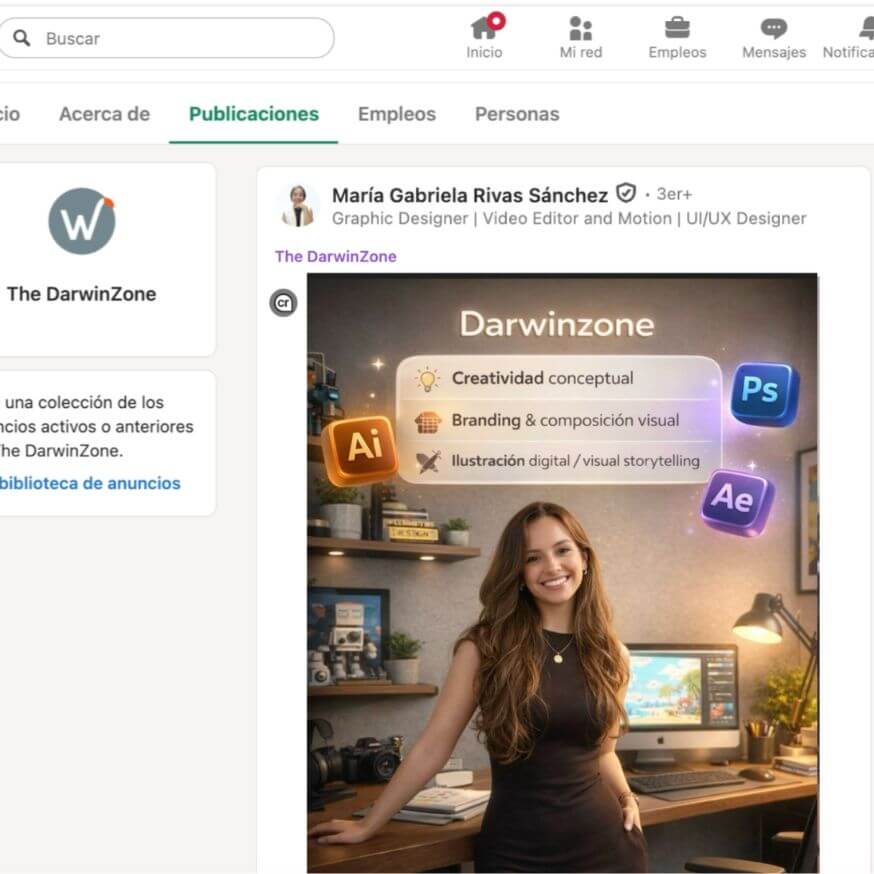Screen dimensions: 874x874
Task: Click The DarwinZone company name in sidebar
Action: [x=81, y=294]
